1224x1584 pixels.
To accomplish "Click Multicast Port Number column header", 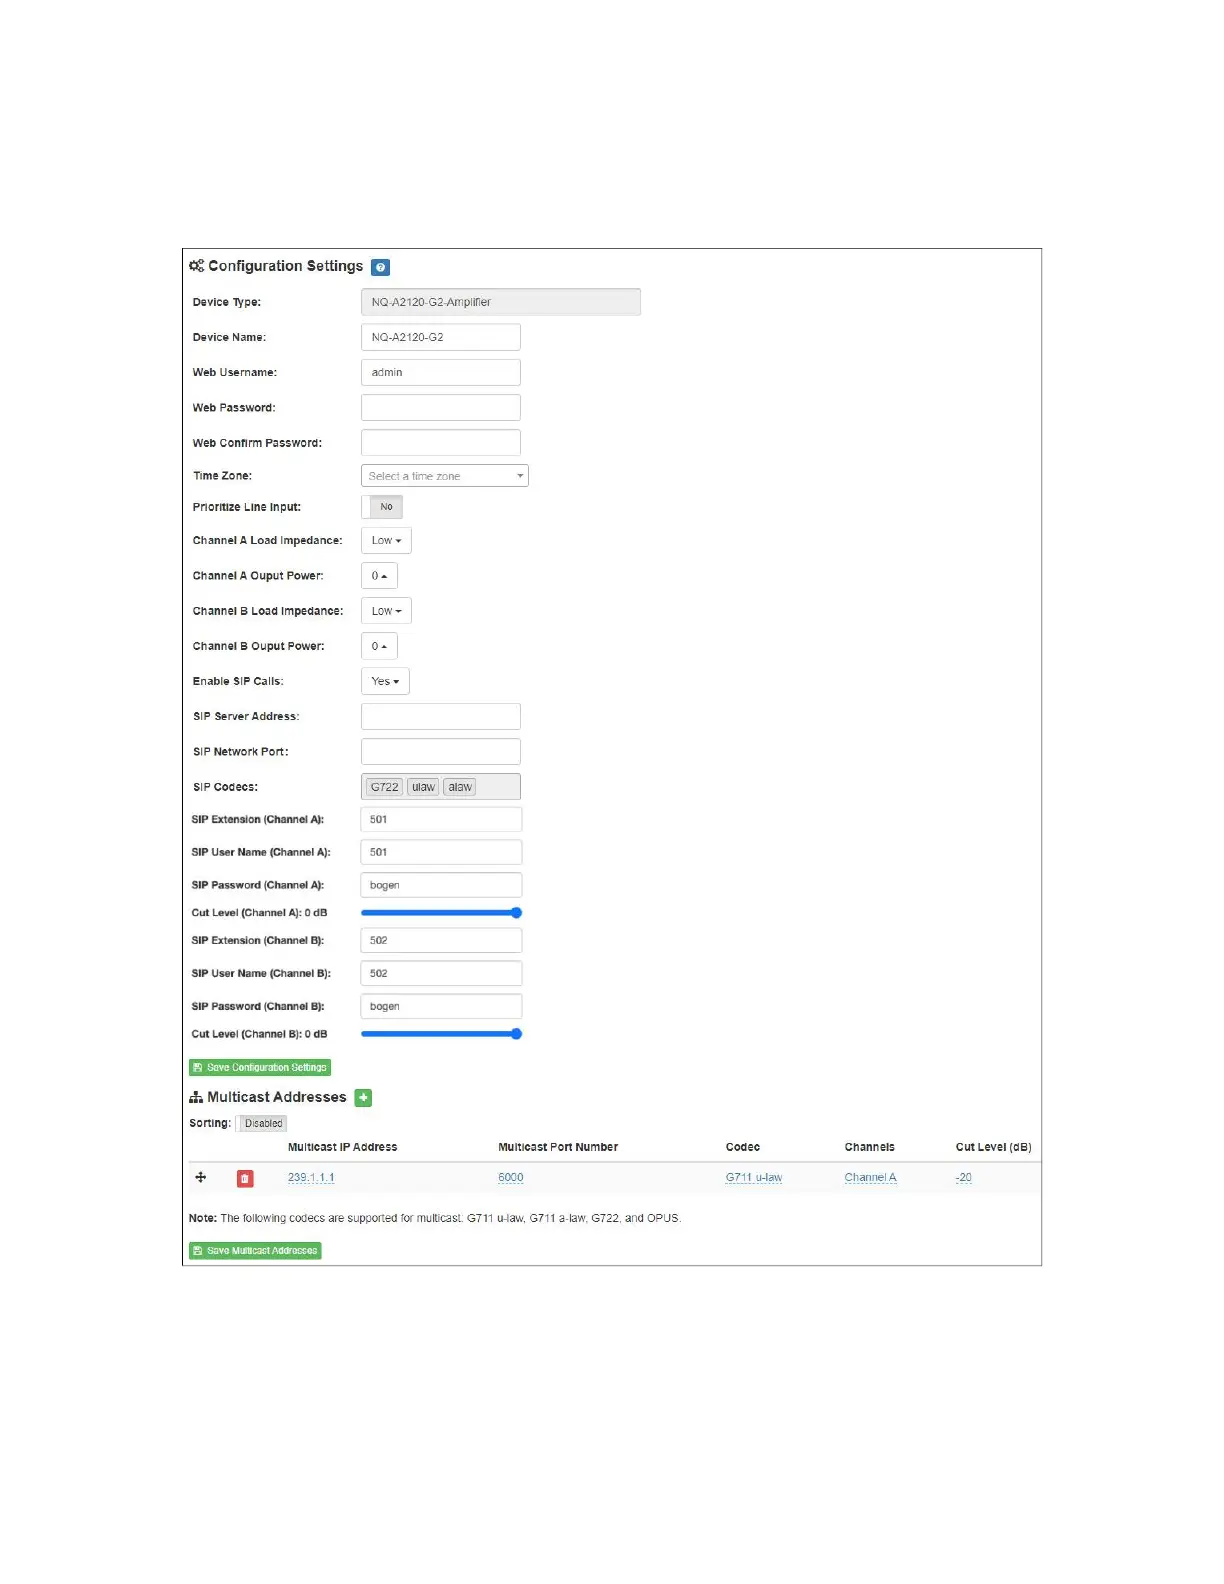I will tap(558, 1147).
